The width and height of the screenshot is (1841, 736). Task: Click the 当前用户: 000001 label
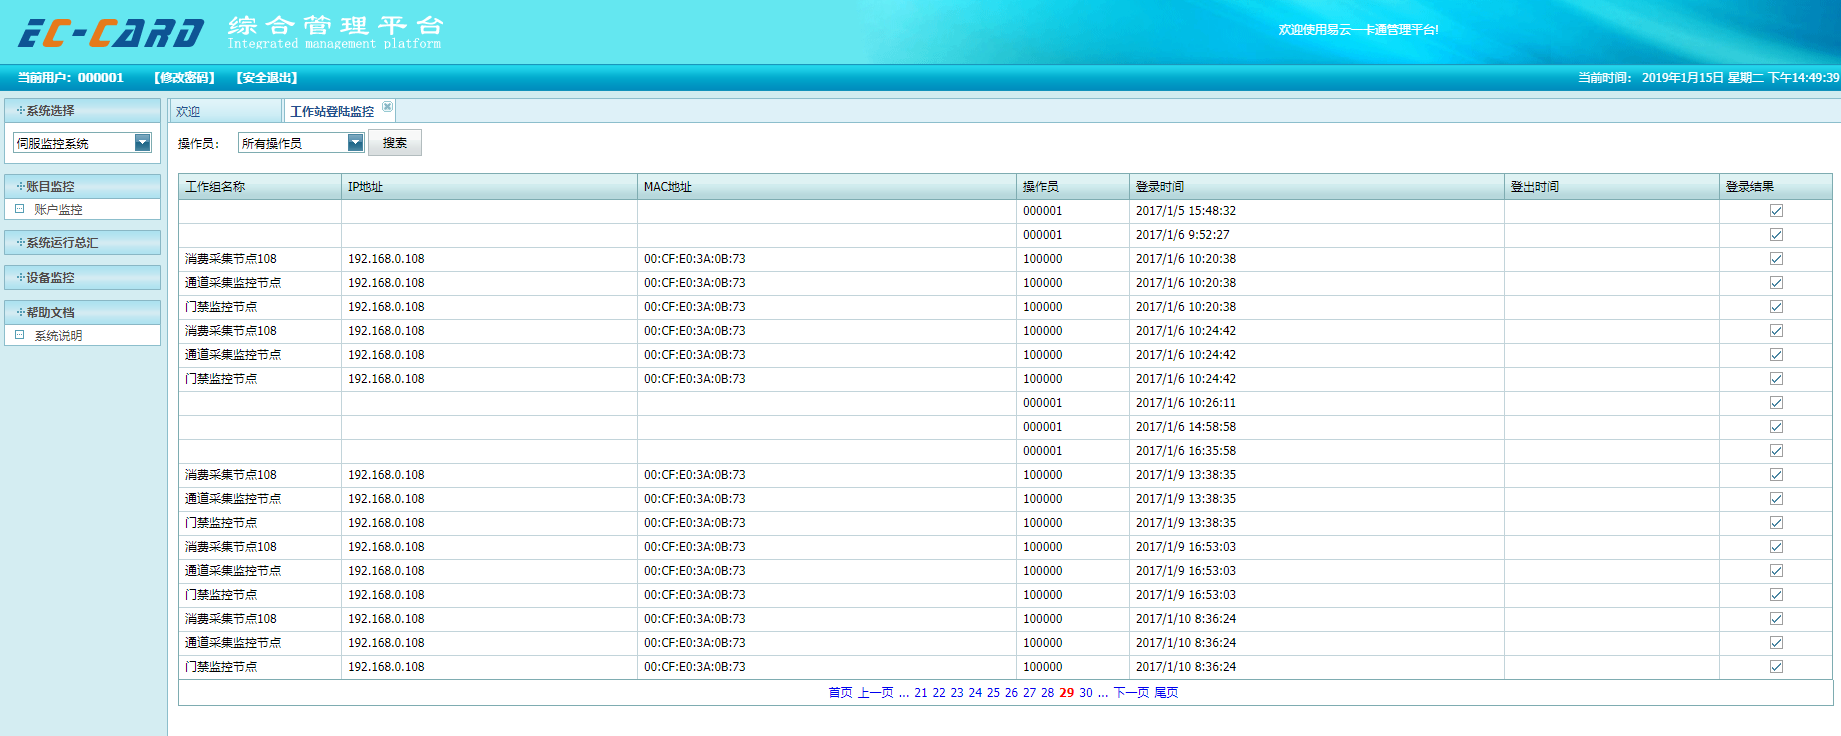click(x=71, y=78)
